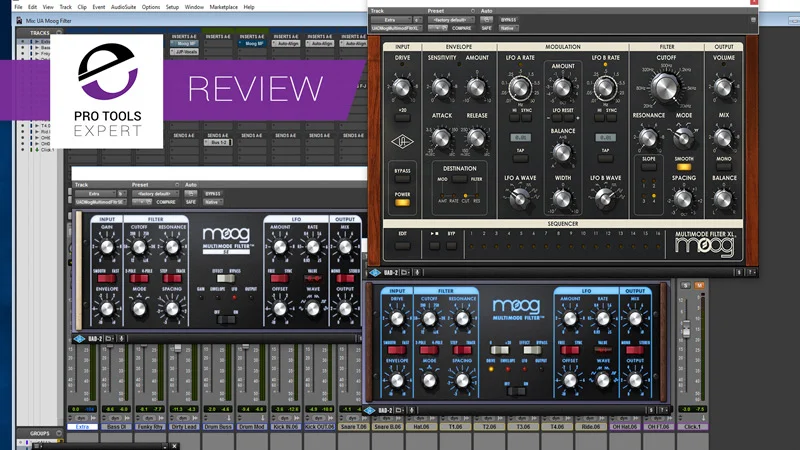Image resolution: width=800 pixels, height=450 pixels.
Task: Click the XL sequencer play/stop button
Action: pyautogui.click(x=434, y=245)
